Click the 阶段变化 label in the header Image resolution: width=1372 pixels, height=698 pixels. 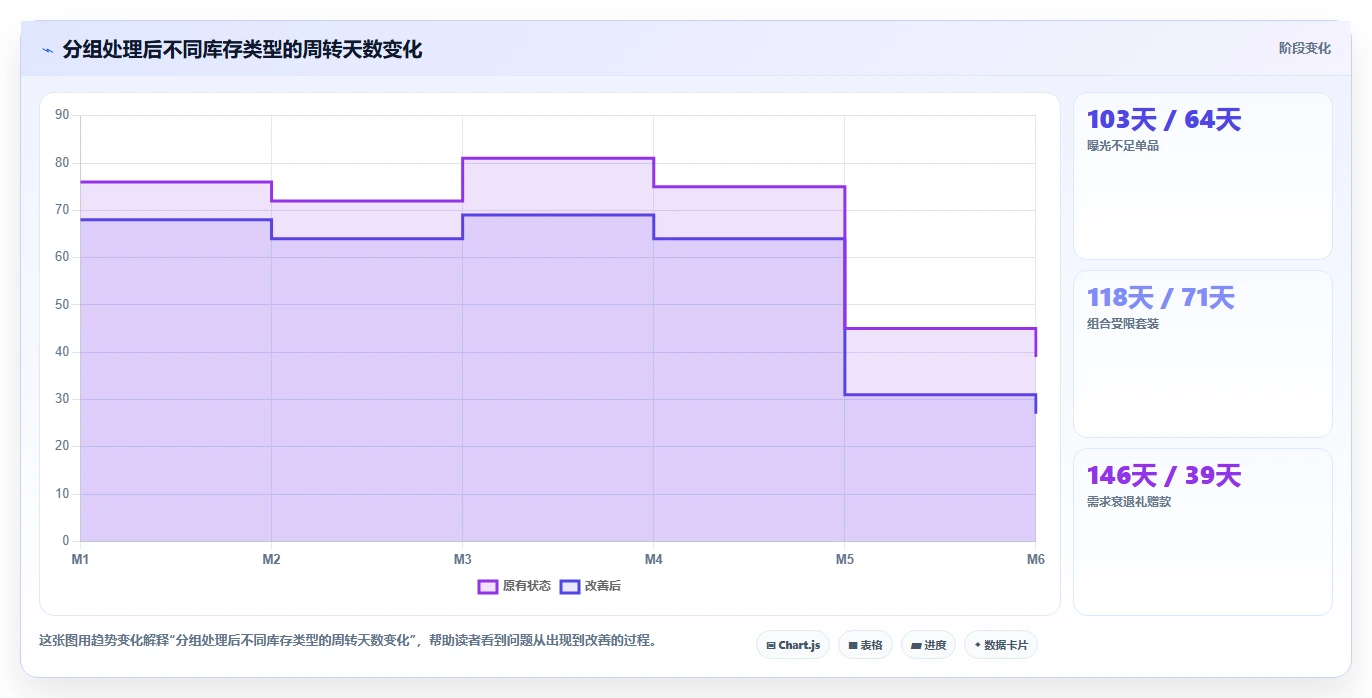(1304, 48)
